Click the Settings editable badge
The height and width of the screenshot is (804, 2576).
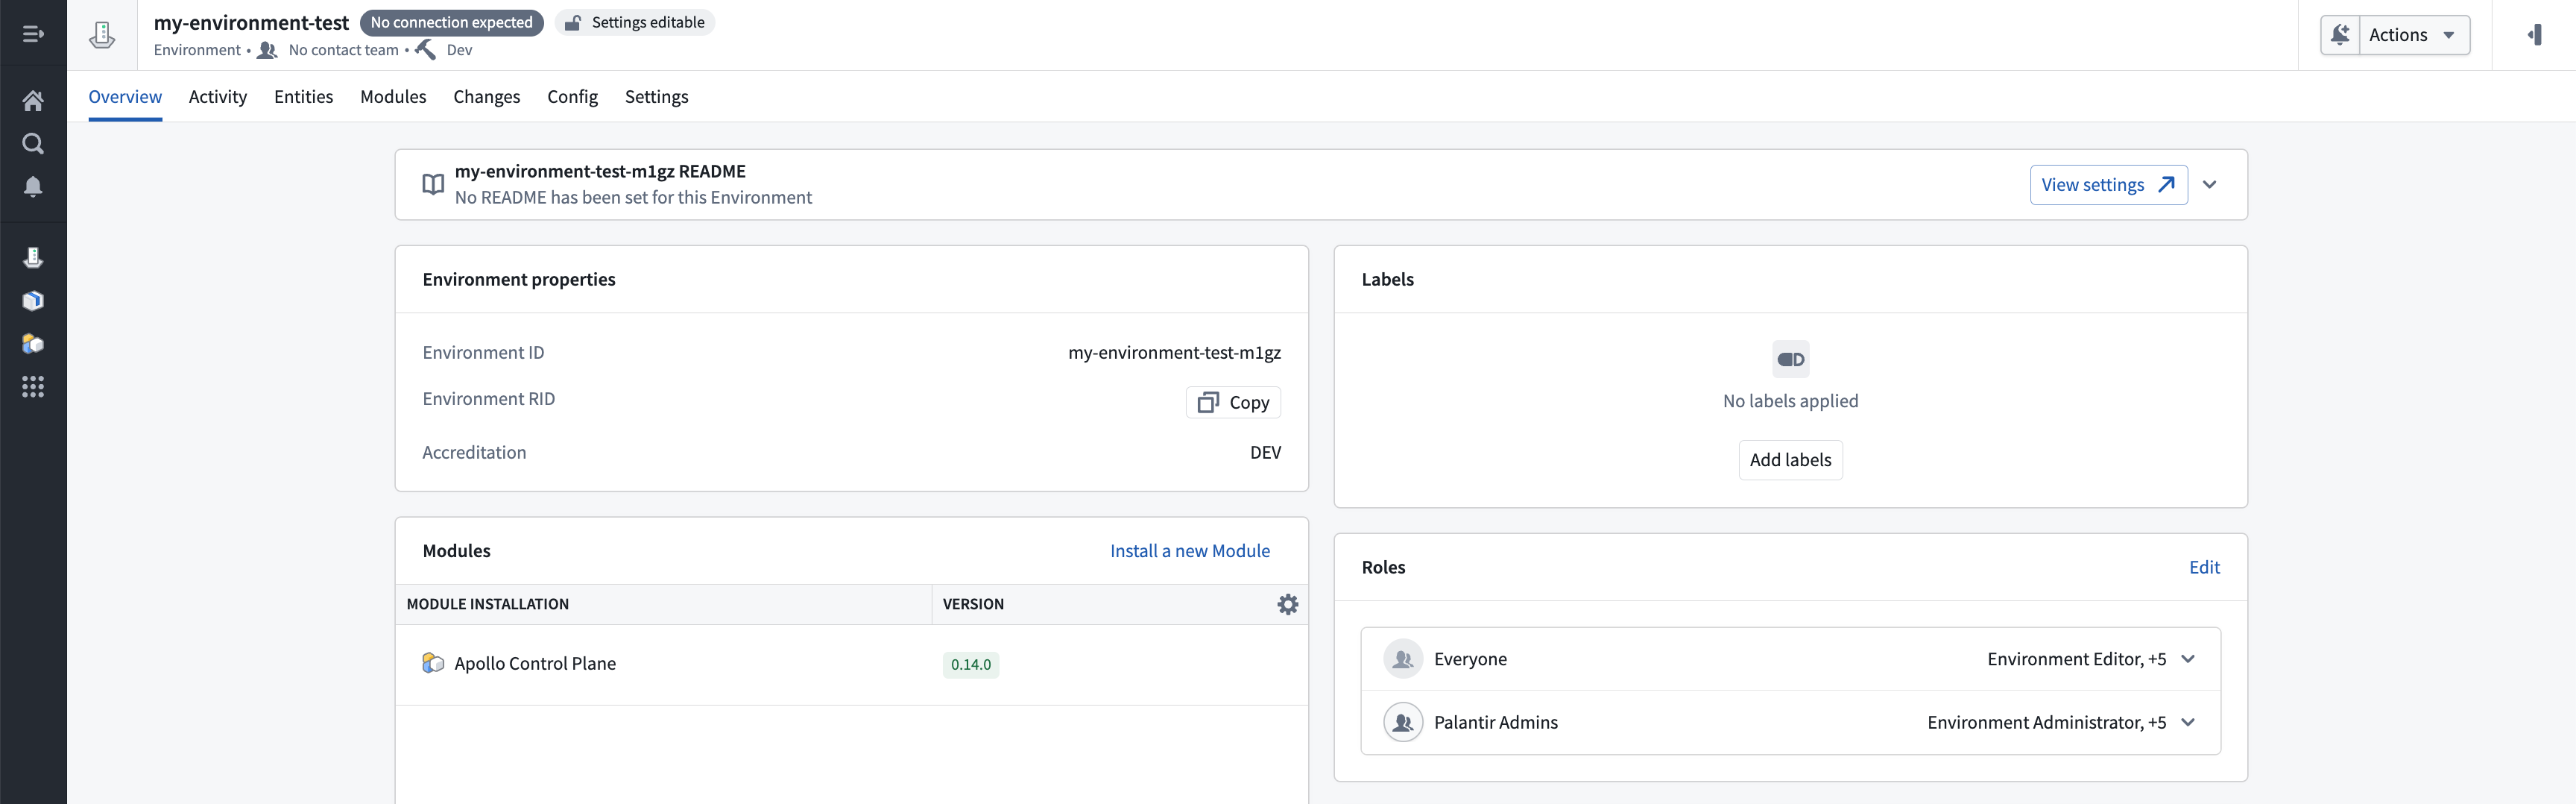(635, 22)
